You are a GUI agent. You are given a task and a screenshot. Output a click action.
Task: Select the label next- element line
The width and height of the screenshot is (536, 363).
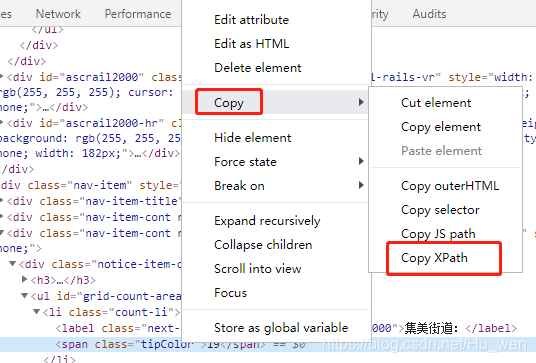pyautogui.click(x=118, y=328)
